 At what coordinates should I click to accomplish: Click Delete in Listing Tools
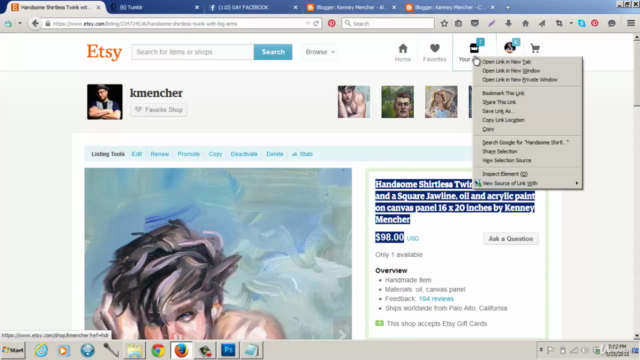(x=275, y=154)
